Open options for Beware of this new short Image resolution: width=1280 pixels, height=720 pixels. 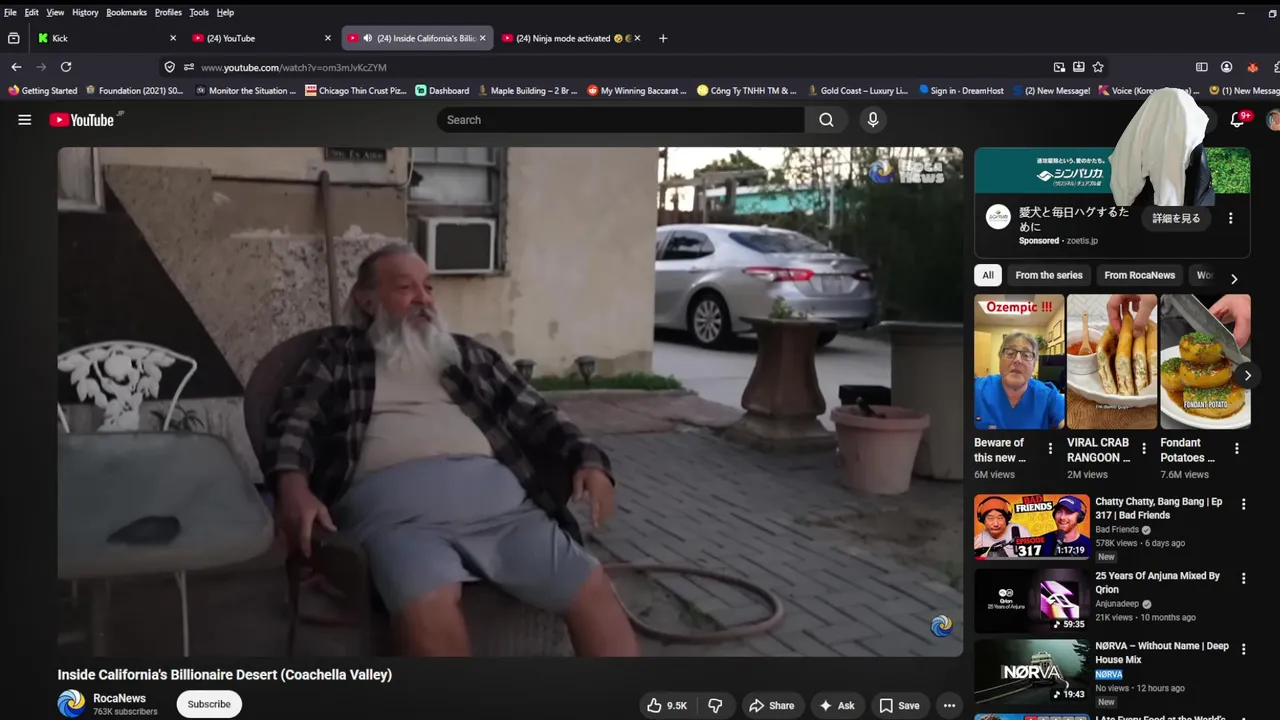pos(1050,449)
